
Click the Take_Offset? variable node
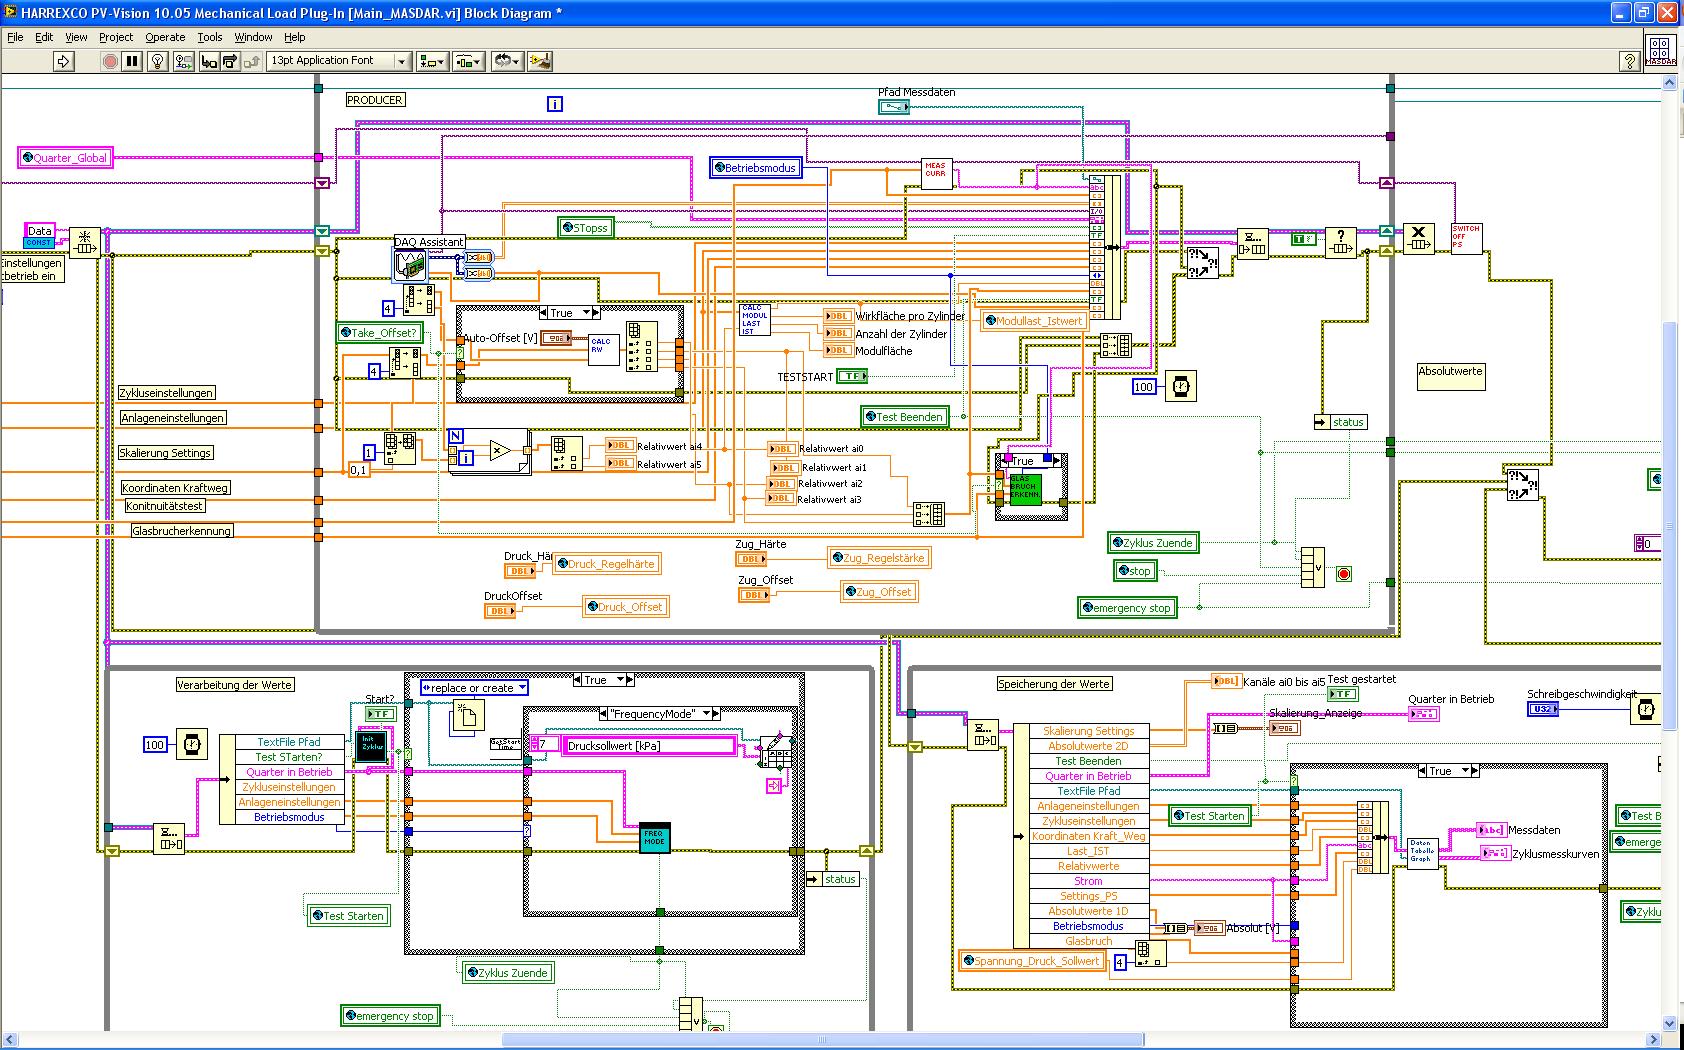(x=378, y=333)
